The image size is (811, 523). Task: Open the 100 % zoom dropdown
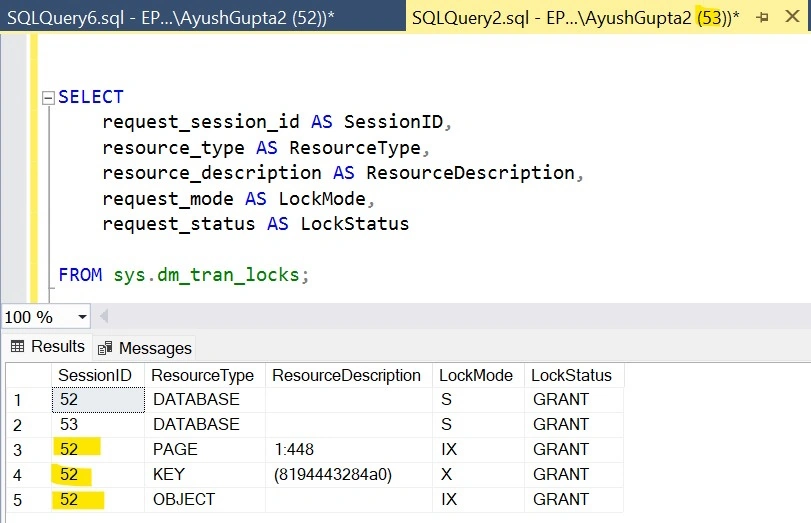(x=82, y=317)
